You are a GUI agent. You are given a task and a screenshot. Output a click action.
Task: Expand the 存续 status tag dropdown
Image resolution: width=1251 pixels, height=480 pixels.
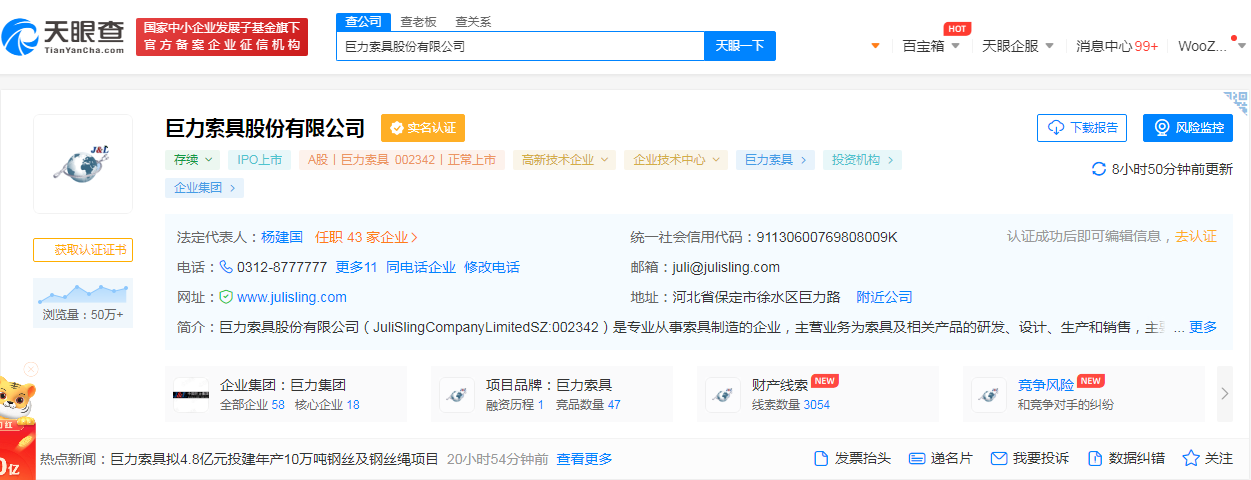click(193, 159)
